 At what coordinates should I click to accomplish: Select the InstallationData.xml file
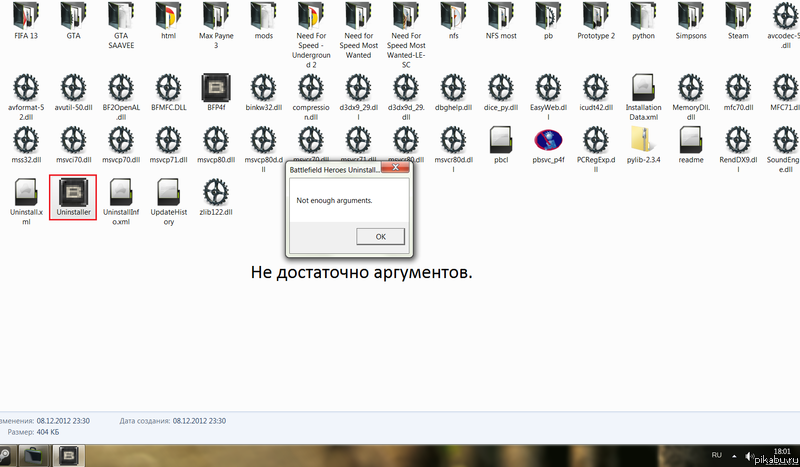click(643, 97)
